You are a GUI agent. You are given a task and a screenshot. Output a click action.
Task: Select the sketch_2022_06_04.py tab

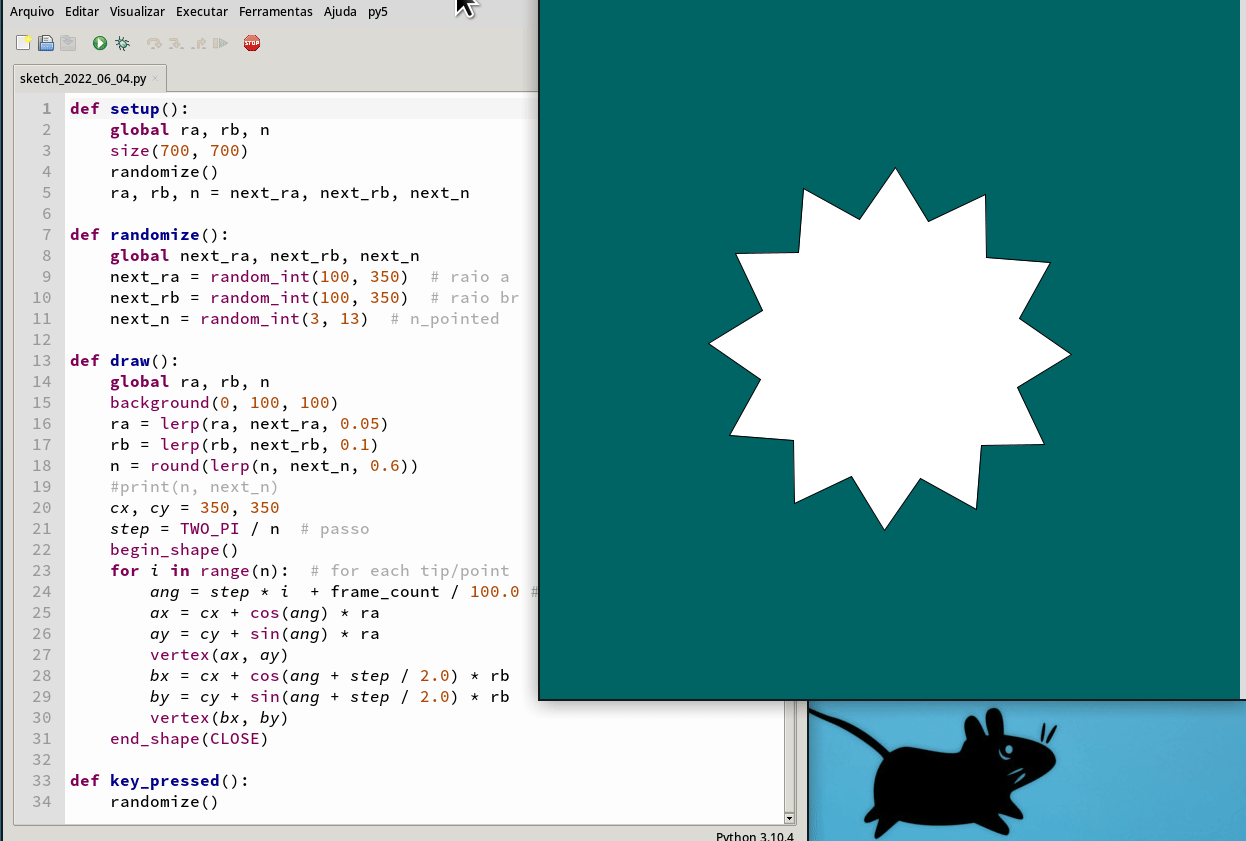[83, 78]
